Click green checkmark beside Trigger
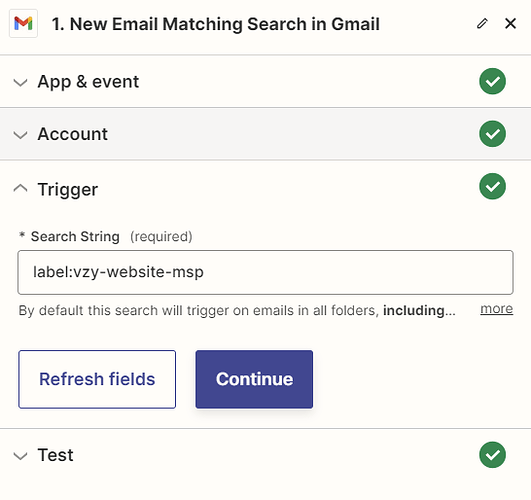This screenshot has height=500, width=531. 492,186
